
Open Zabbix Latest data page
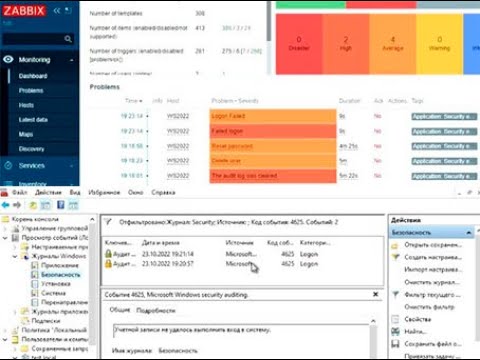33,120
